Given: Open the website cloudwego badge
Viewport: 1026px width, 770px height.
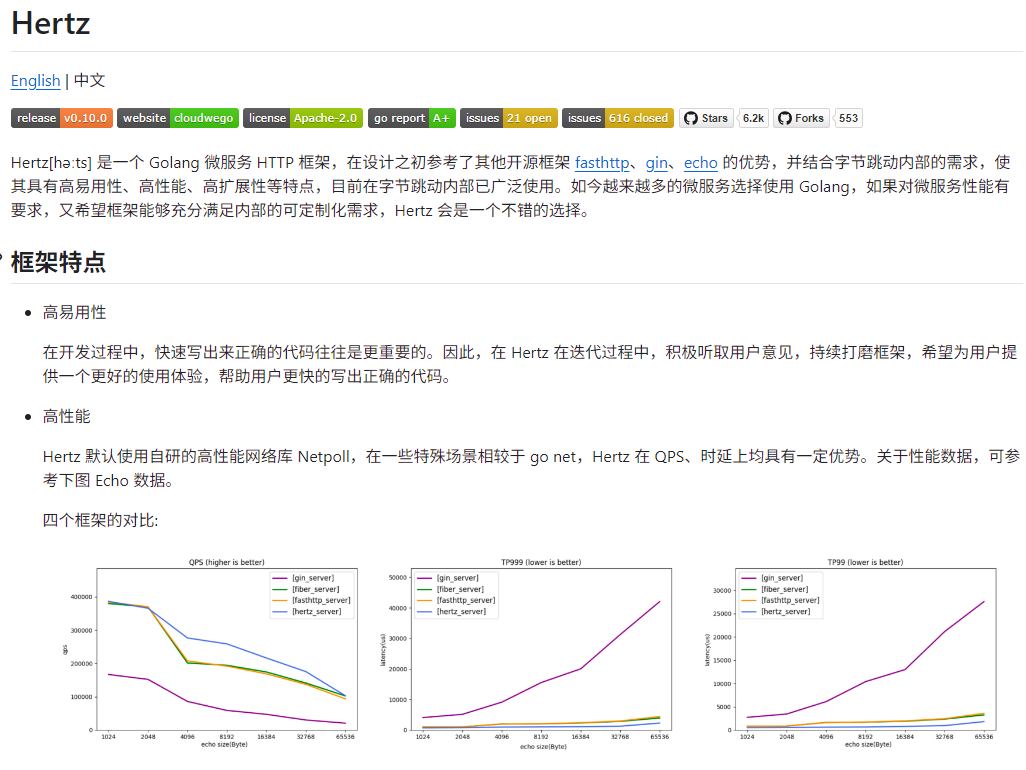Looking at the screenshot, I should (x=178, y=118).
